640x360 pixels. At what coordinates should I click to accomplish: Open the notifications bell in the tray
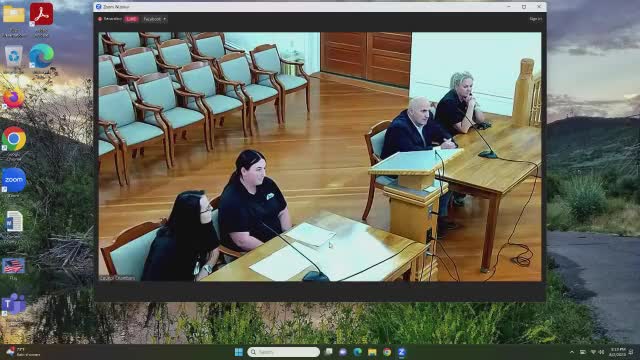(631, 352)
